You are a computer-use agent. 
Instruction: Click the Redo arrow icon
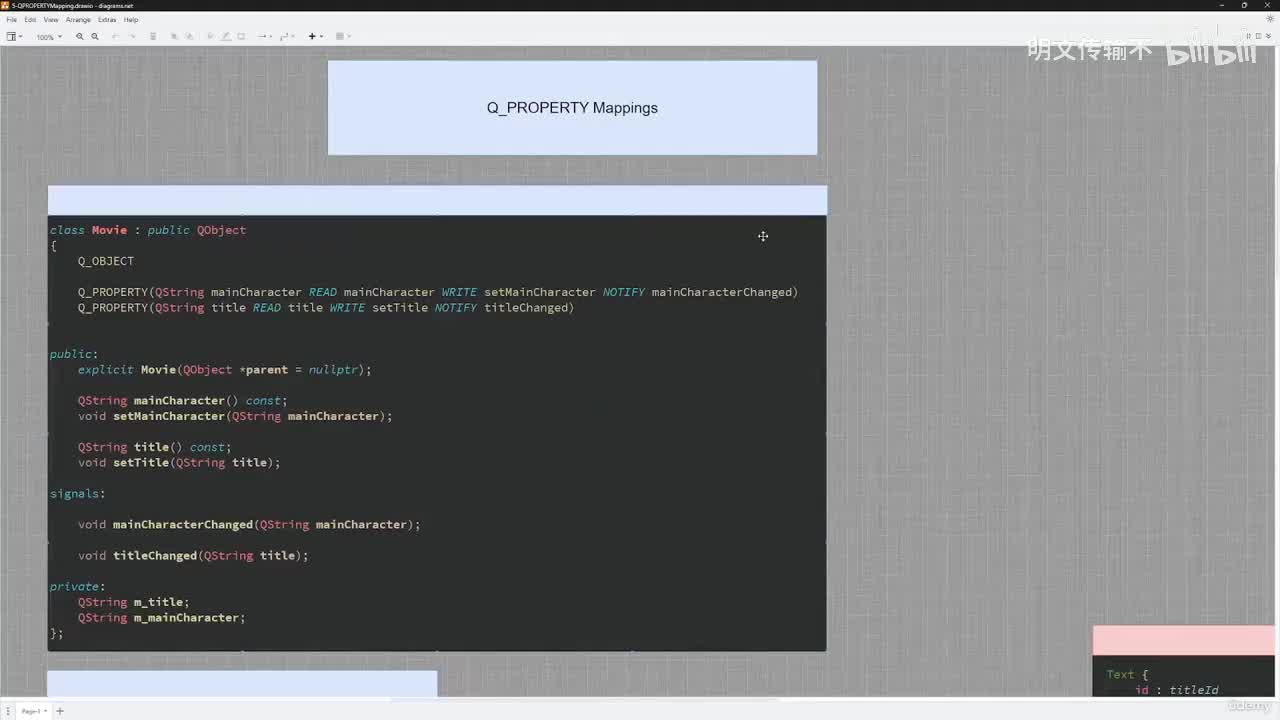(x=131, y=37)
